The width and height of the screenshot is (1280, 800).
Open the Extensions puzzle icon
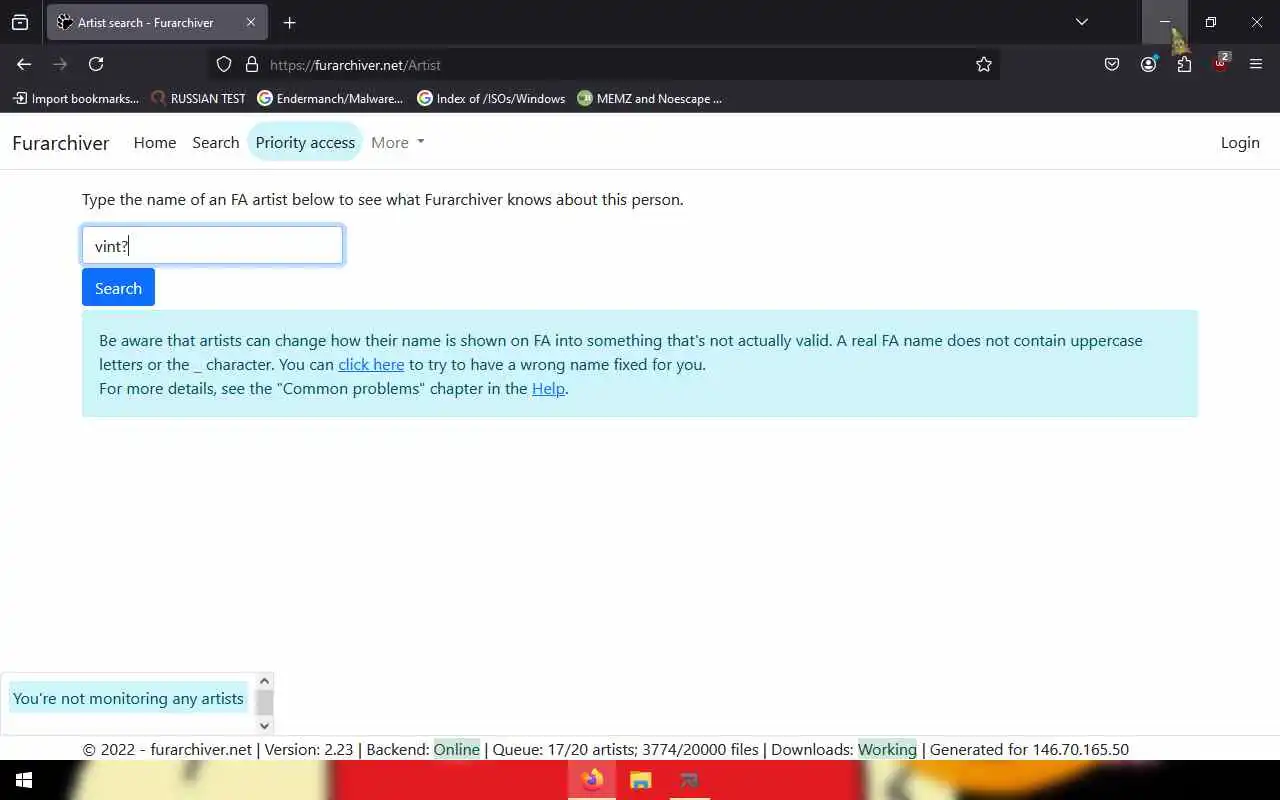(x=1184, y=64)
